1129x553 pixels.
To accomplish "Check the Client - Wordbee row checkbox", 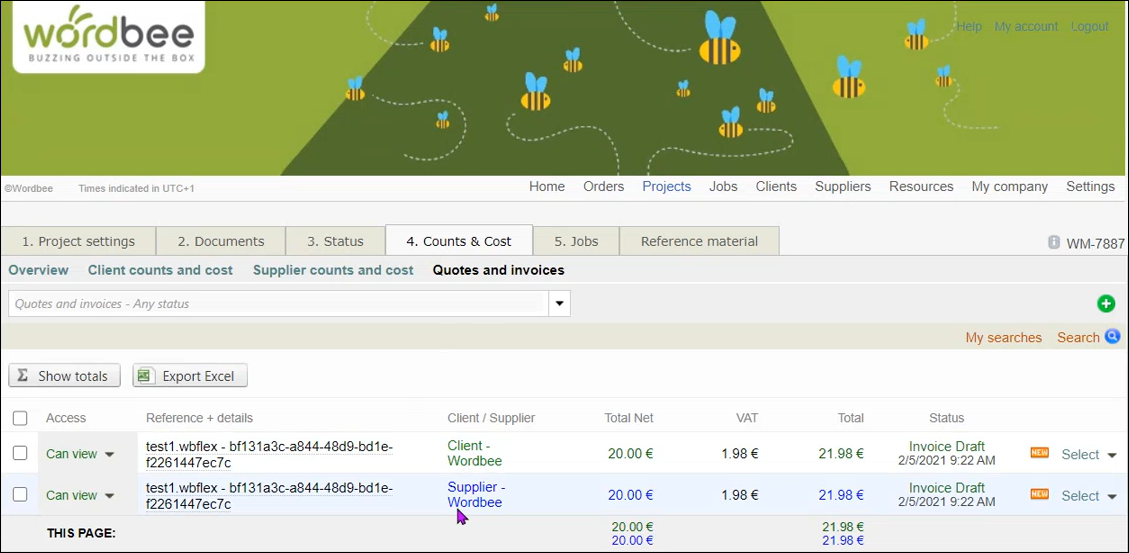I will pyautogui.click(x=20, y=453).
